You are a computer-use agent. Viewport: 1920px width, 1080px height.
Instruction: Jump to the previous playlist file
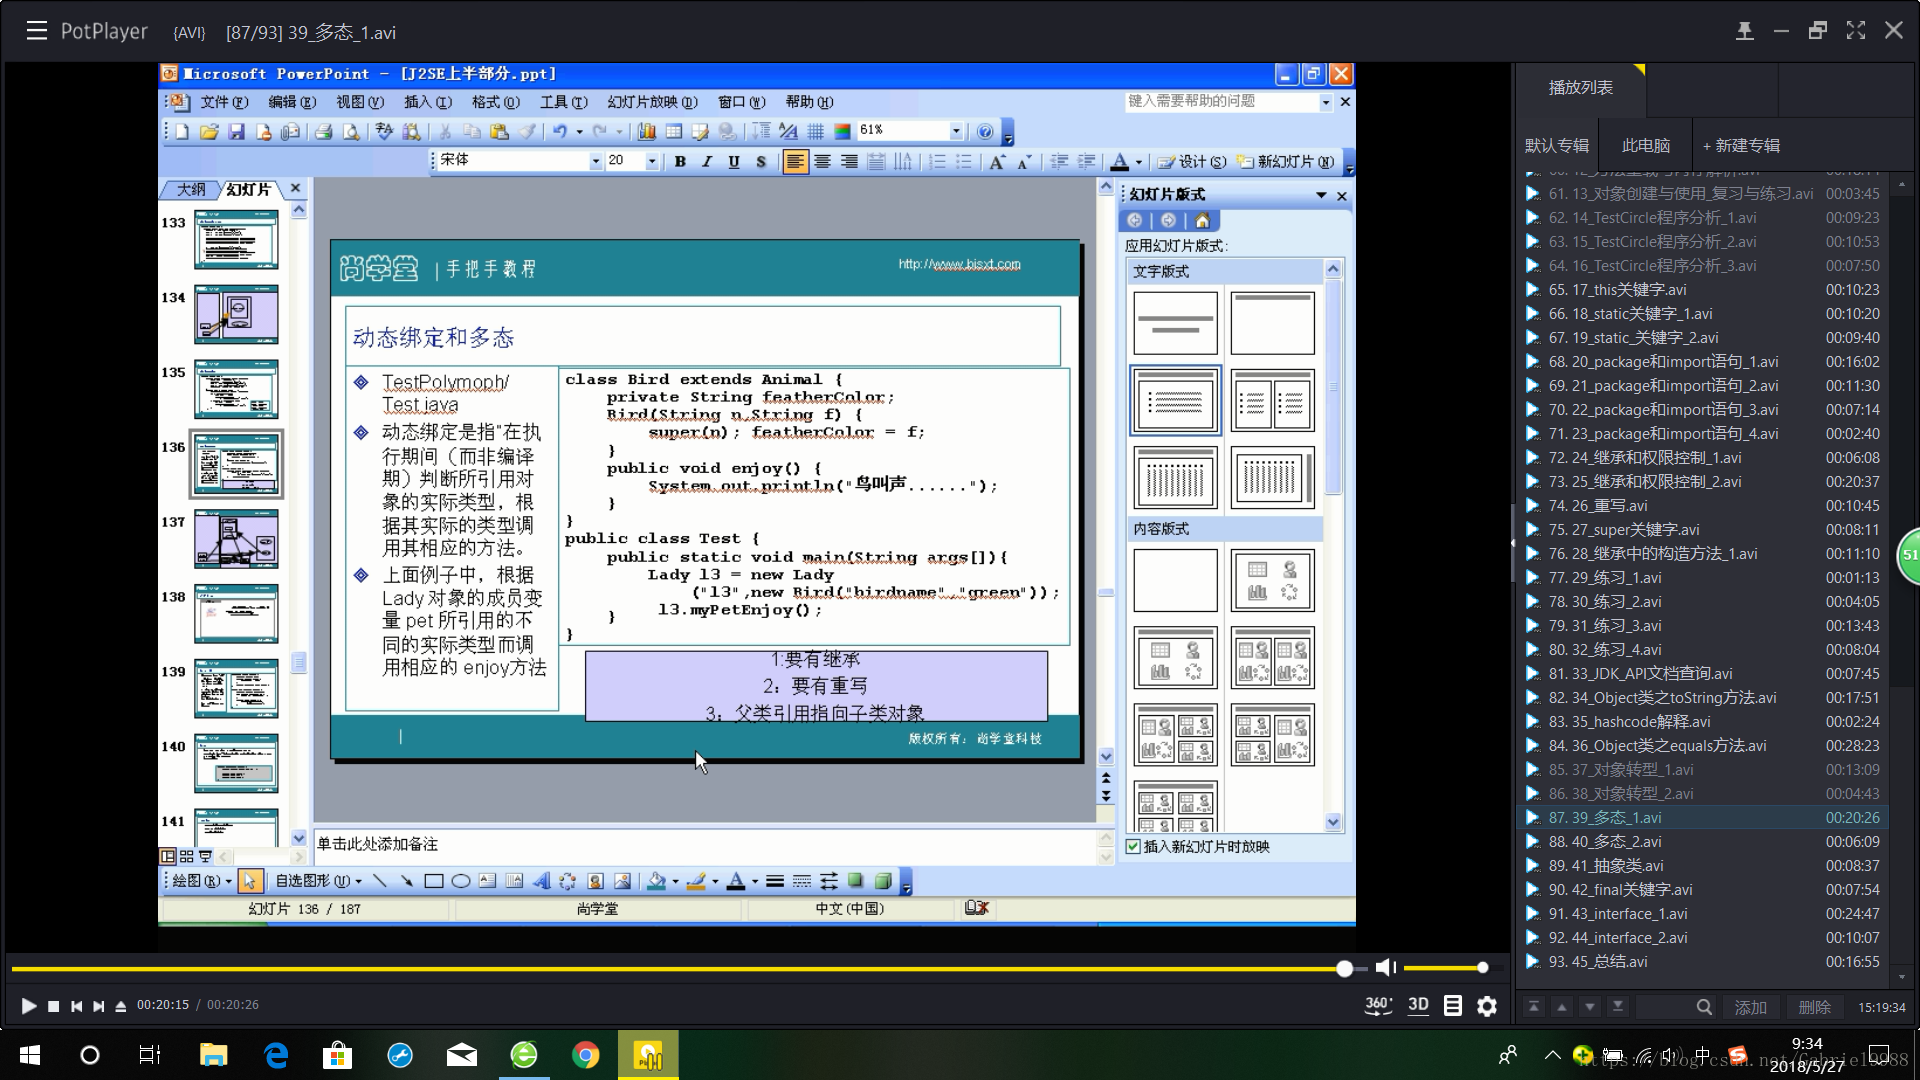76,1006
